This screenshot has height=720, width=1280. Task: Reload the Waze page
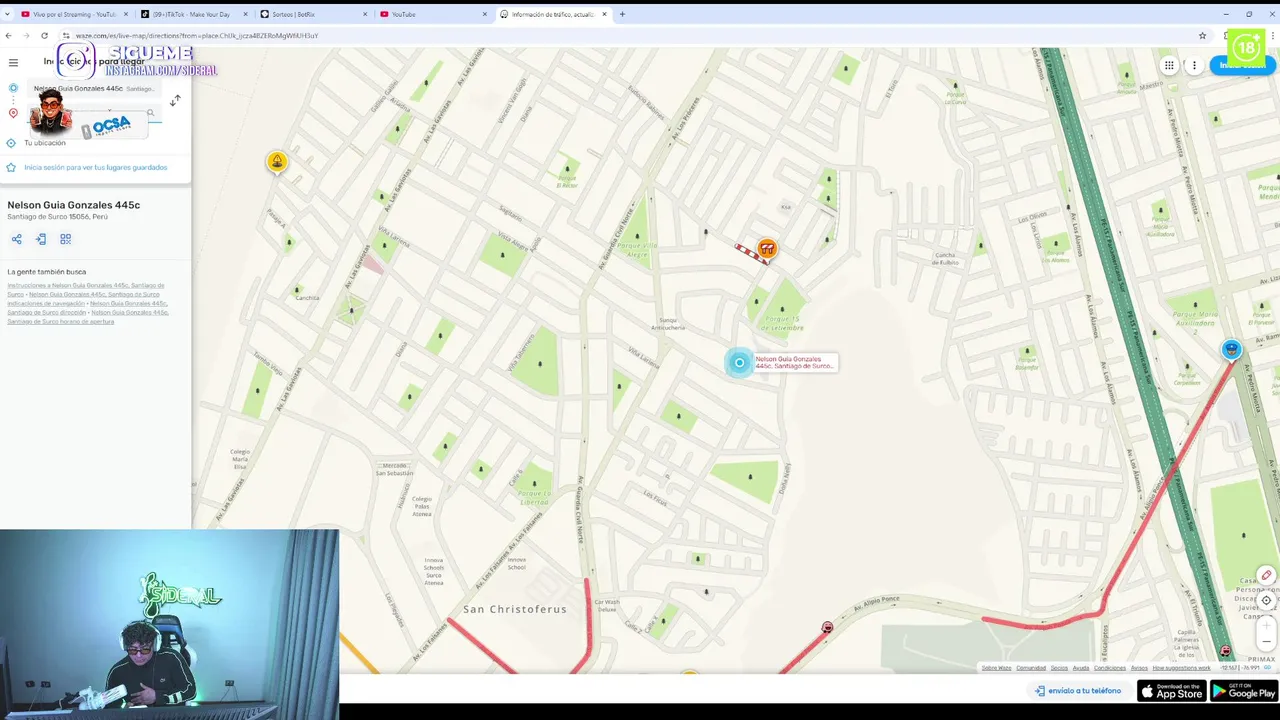[44, 35]
